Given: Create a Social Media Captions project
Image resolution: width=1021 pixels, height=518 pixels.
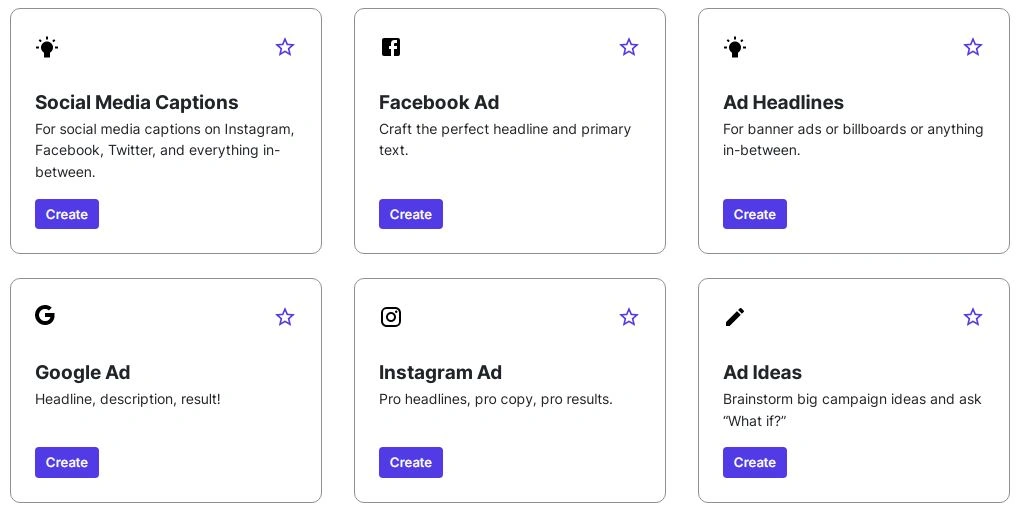Looking at the screenshot, I should point(67,214).
